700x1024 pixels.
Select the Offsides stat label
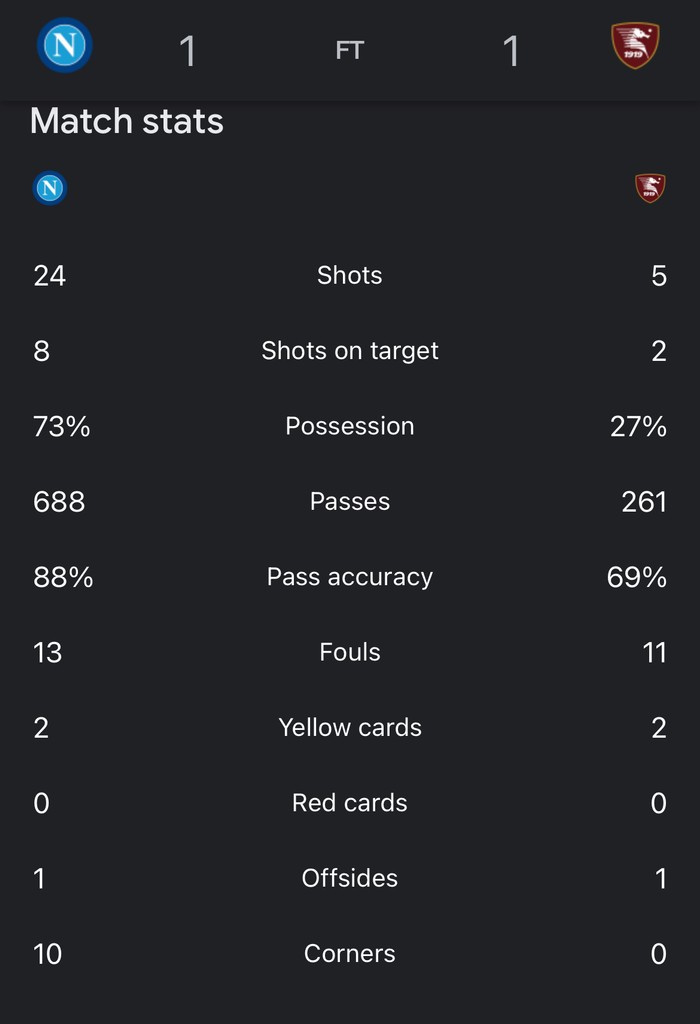349,878
